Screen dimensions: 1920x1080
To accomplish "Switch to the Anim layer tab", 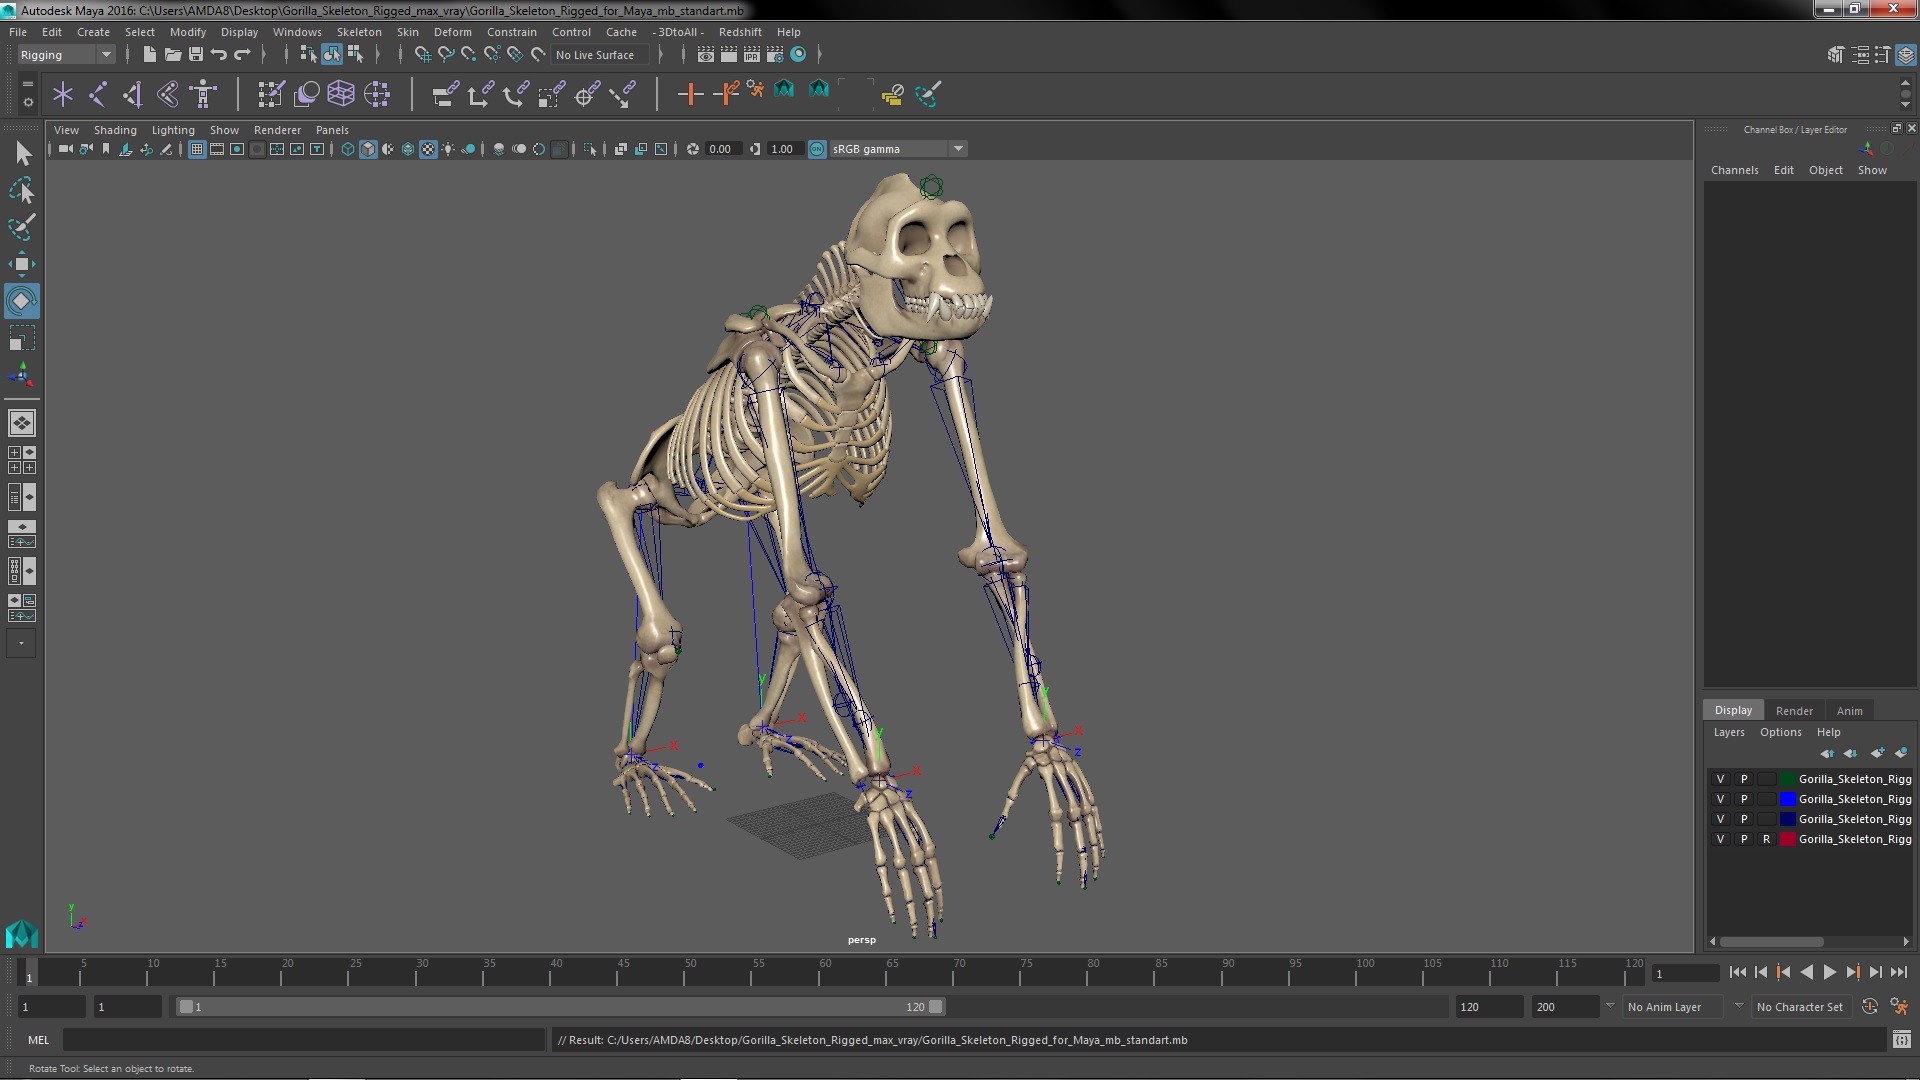I will click(1849, 711).
